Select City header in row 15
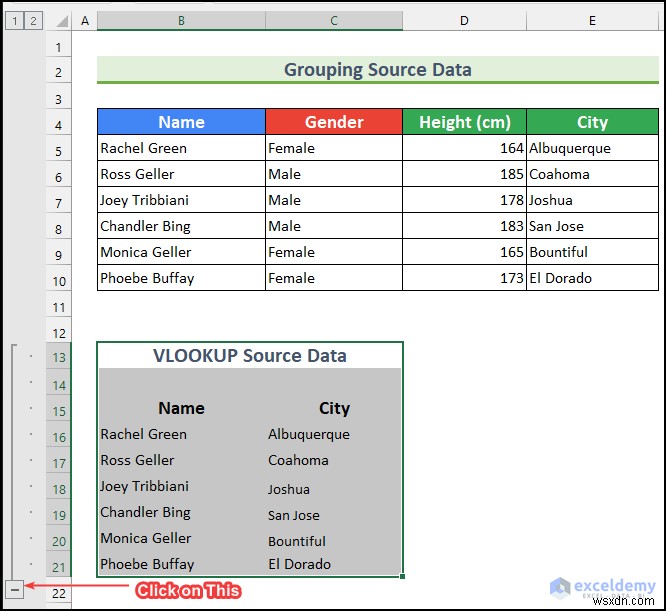 [x=334, y=408]
